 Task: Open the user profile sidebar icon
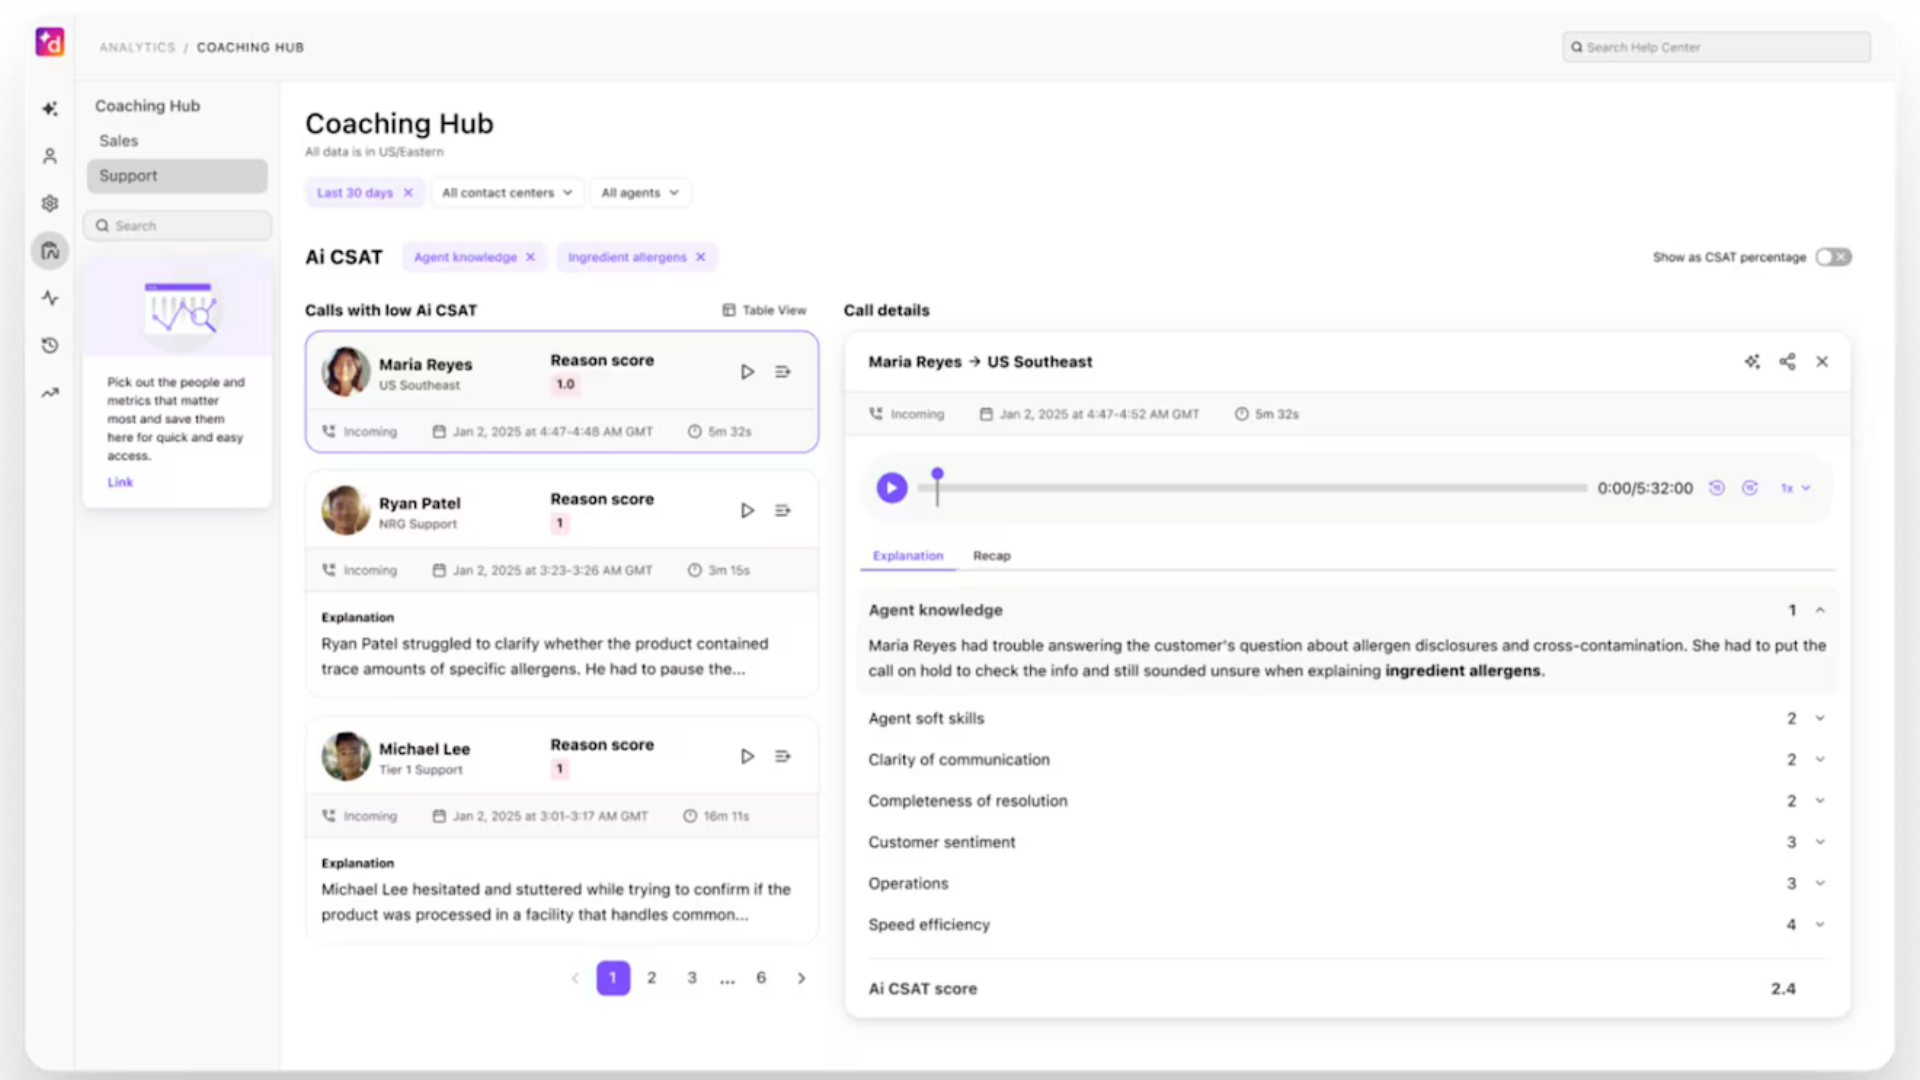(50, 156)
